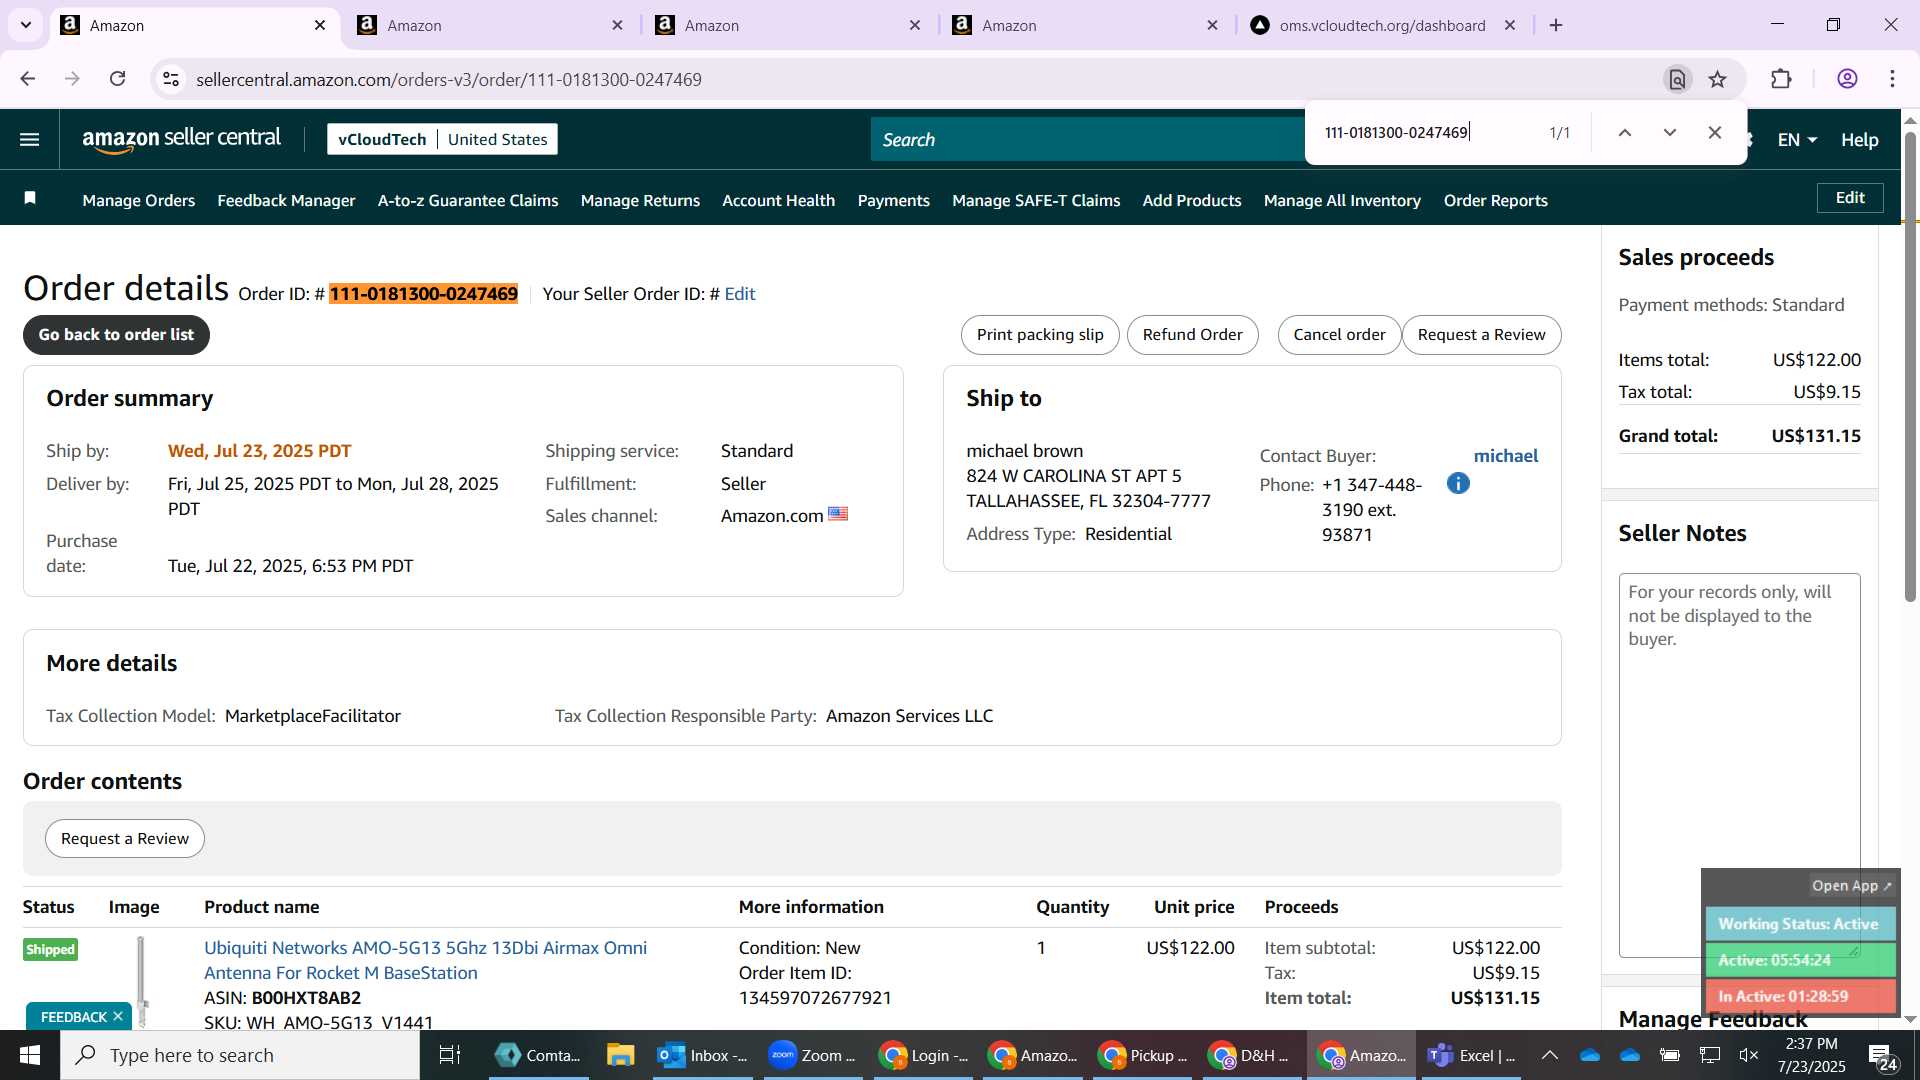The height and width of the screenshot is (1080, 1920).
Task: Open Microsoft Teams Excel window in taskbar
Action: tap(1472, 1055)
